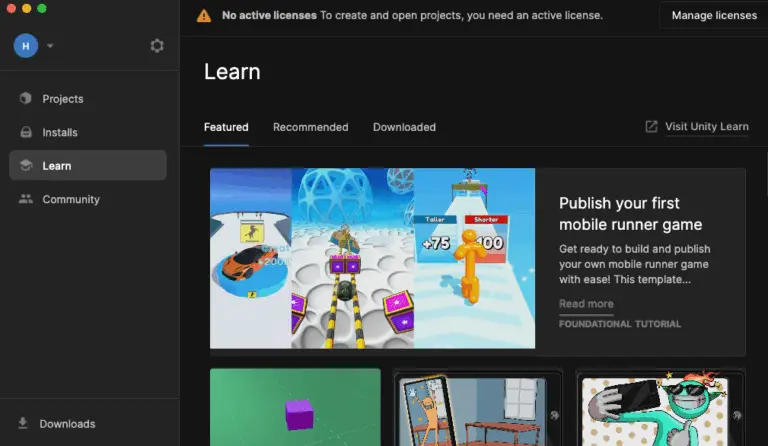Click the external link icon beside Visit Unity Learn

(651, 127)
